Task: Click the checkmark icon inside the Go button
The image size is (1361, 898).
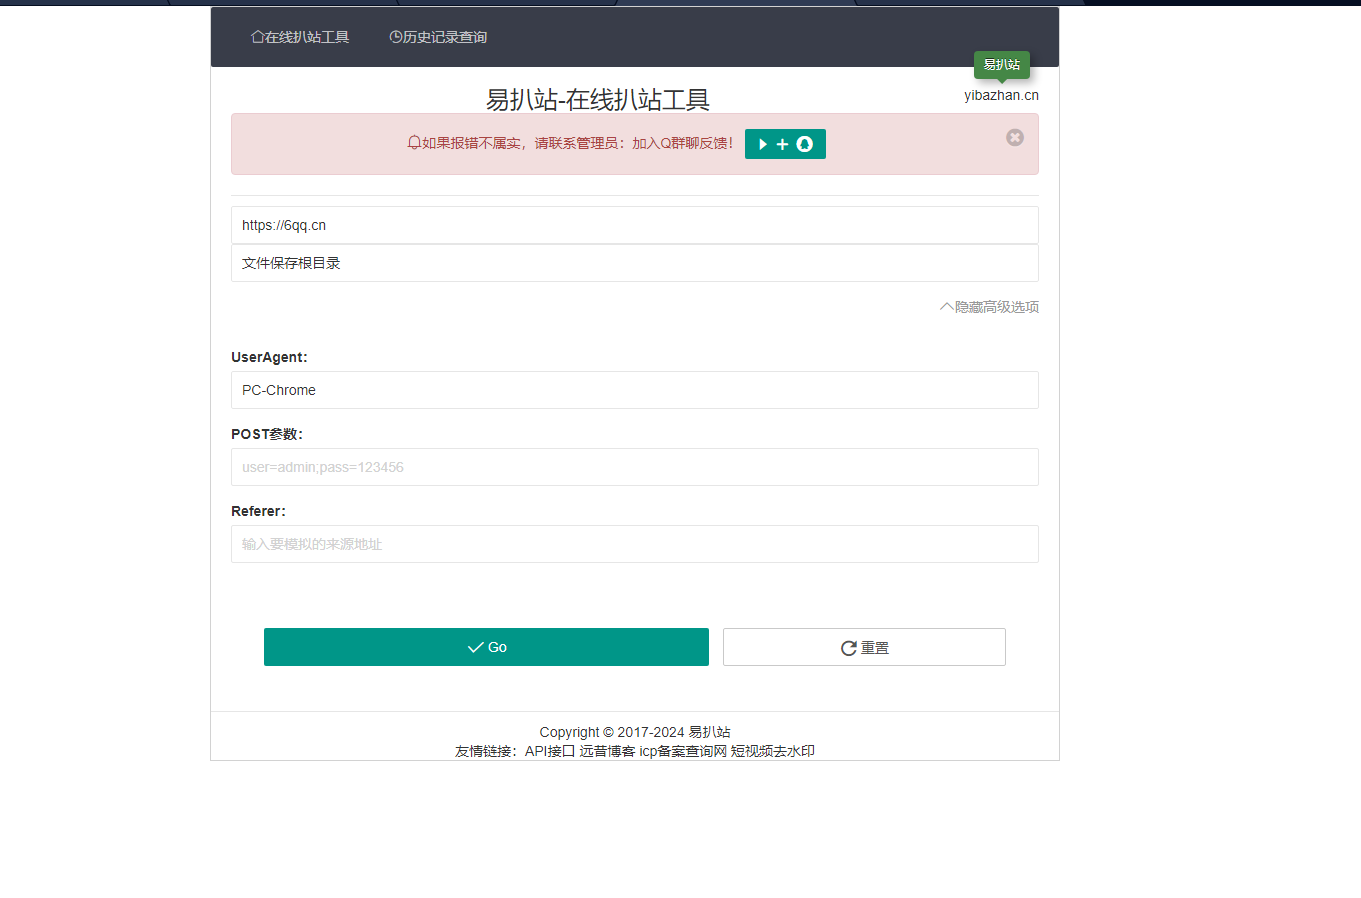Action: [x=474, y=646]
